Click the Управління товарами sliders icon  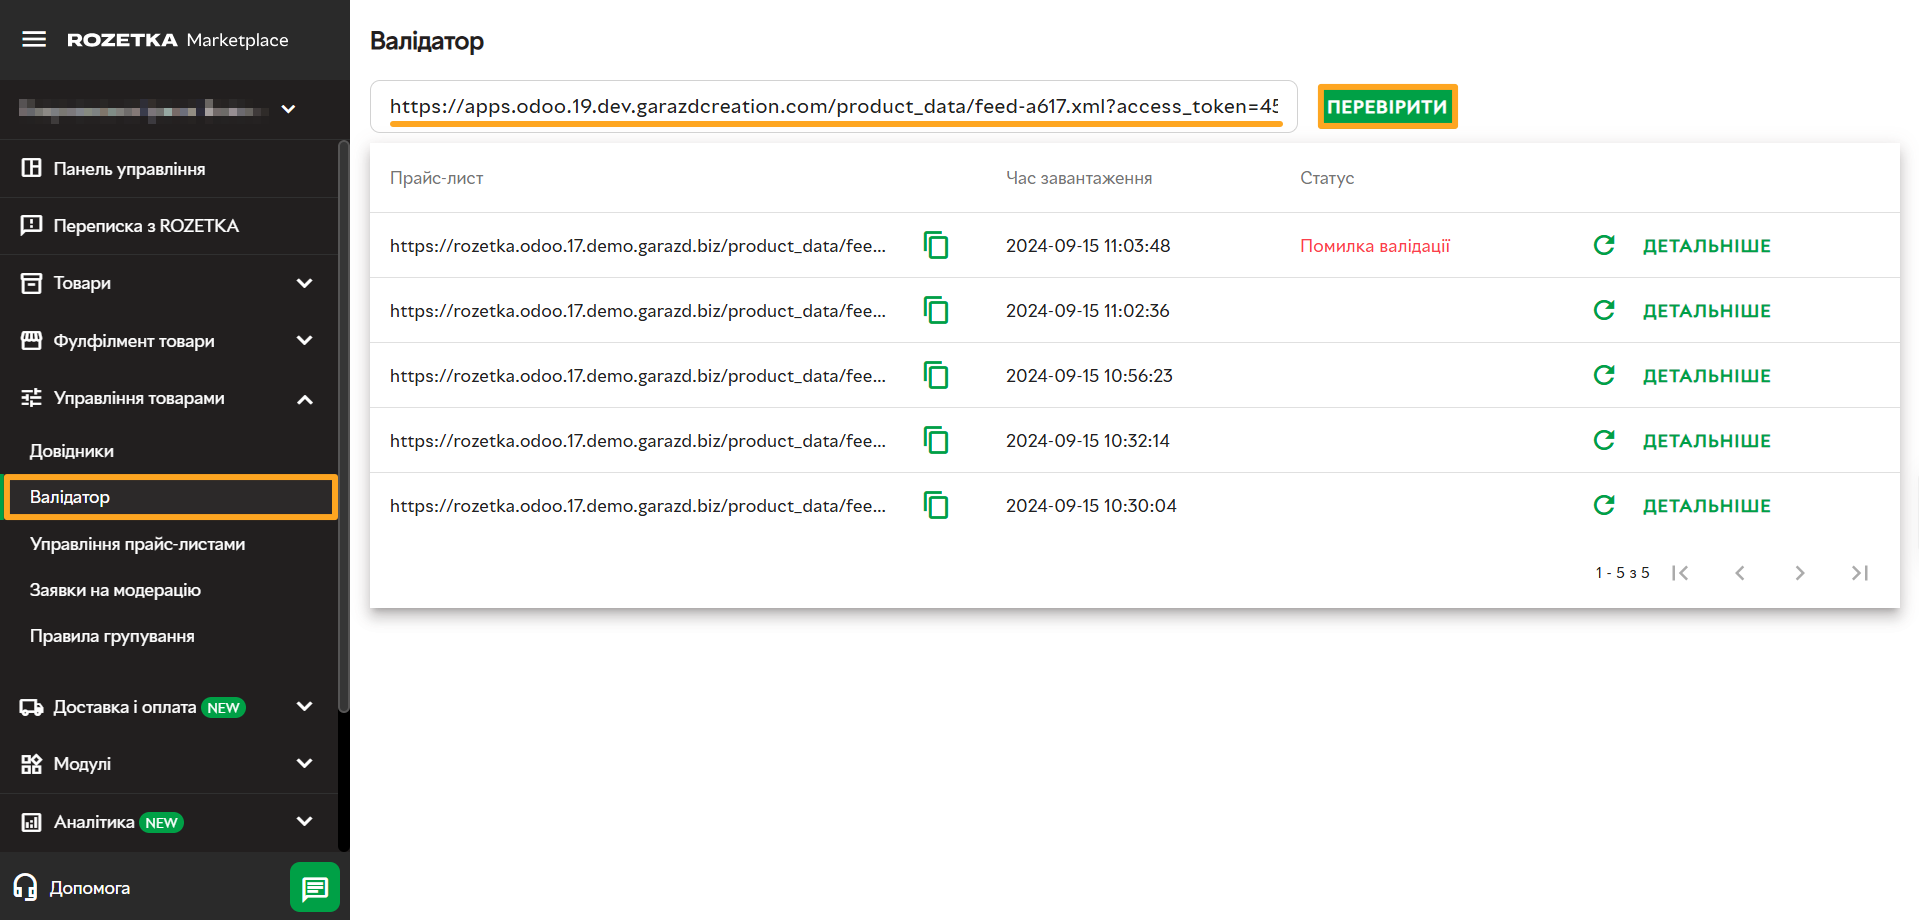pos(32,398)
